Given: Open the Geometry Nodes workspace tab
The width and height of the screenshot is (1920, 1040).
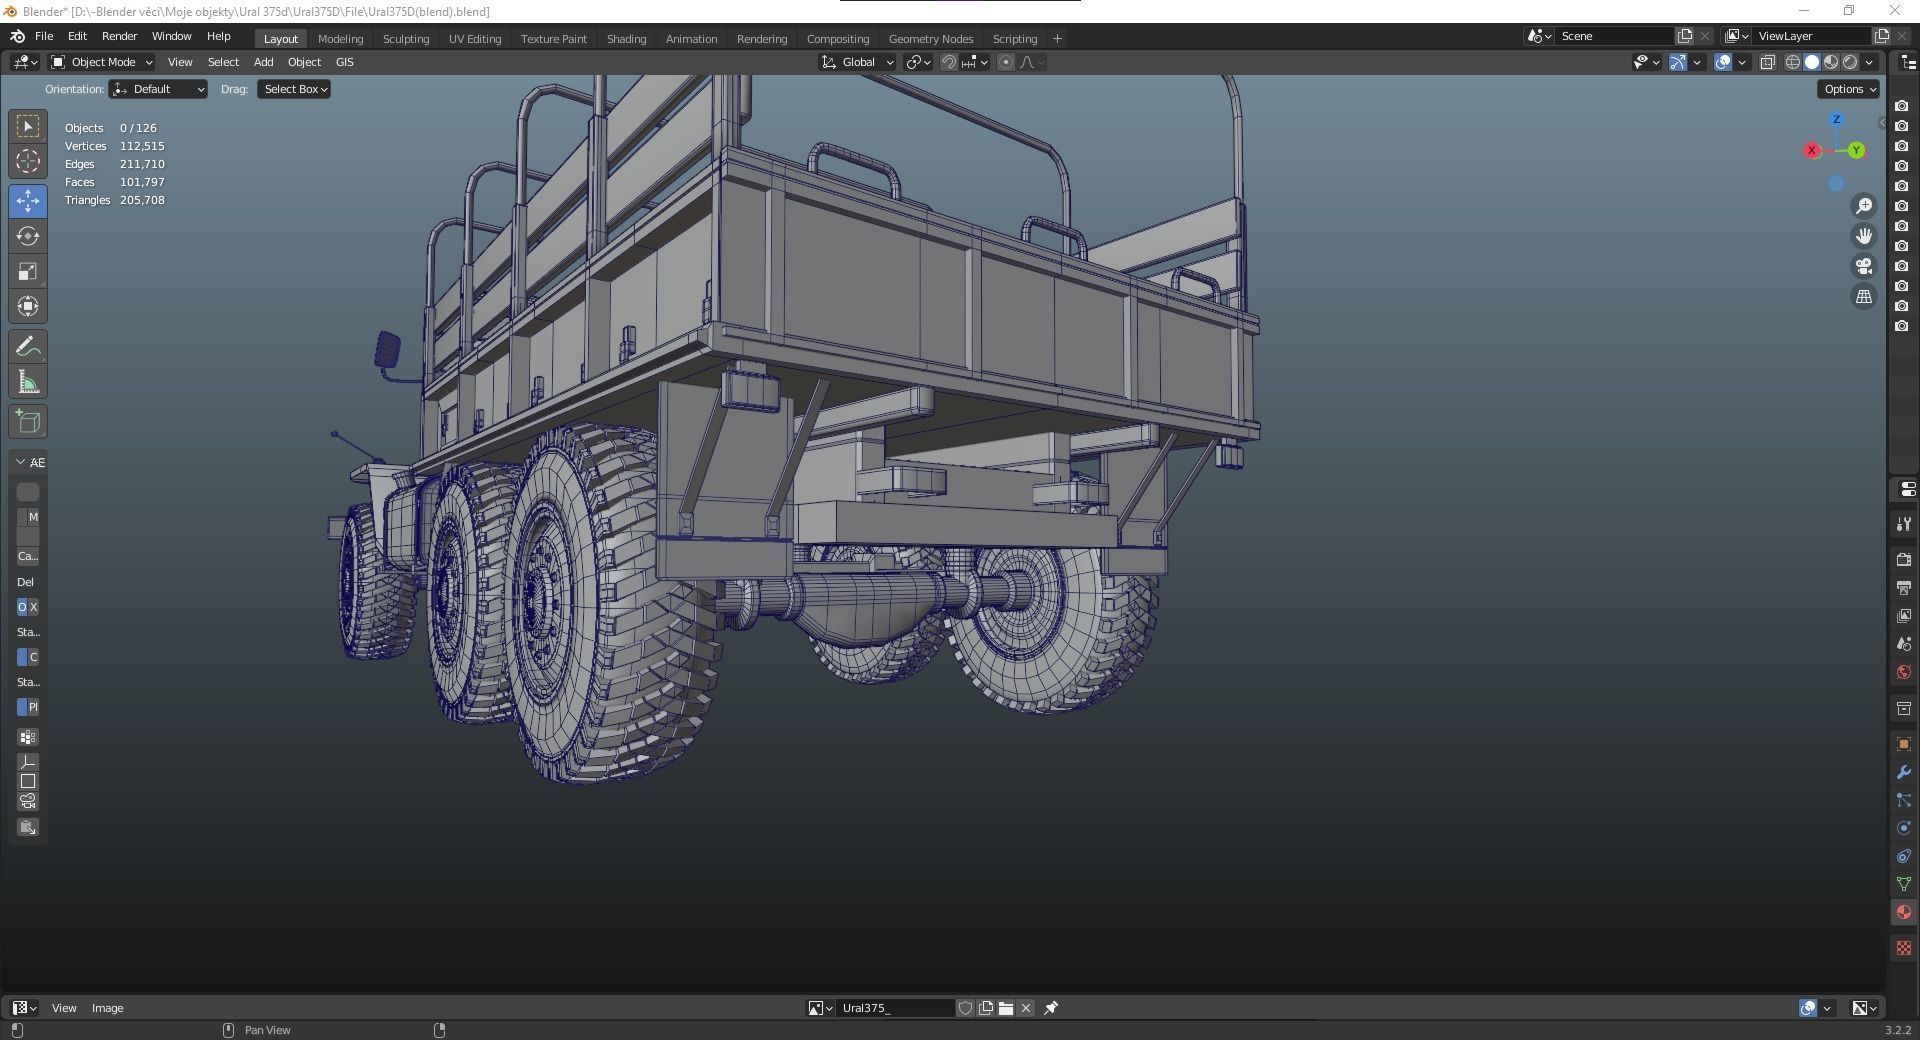Looking at the screenshot, I should (x=931, y=39).
